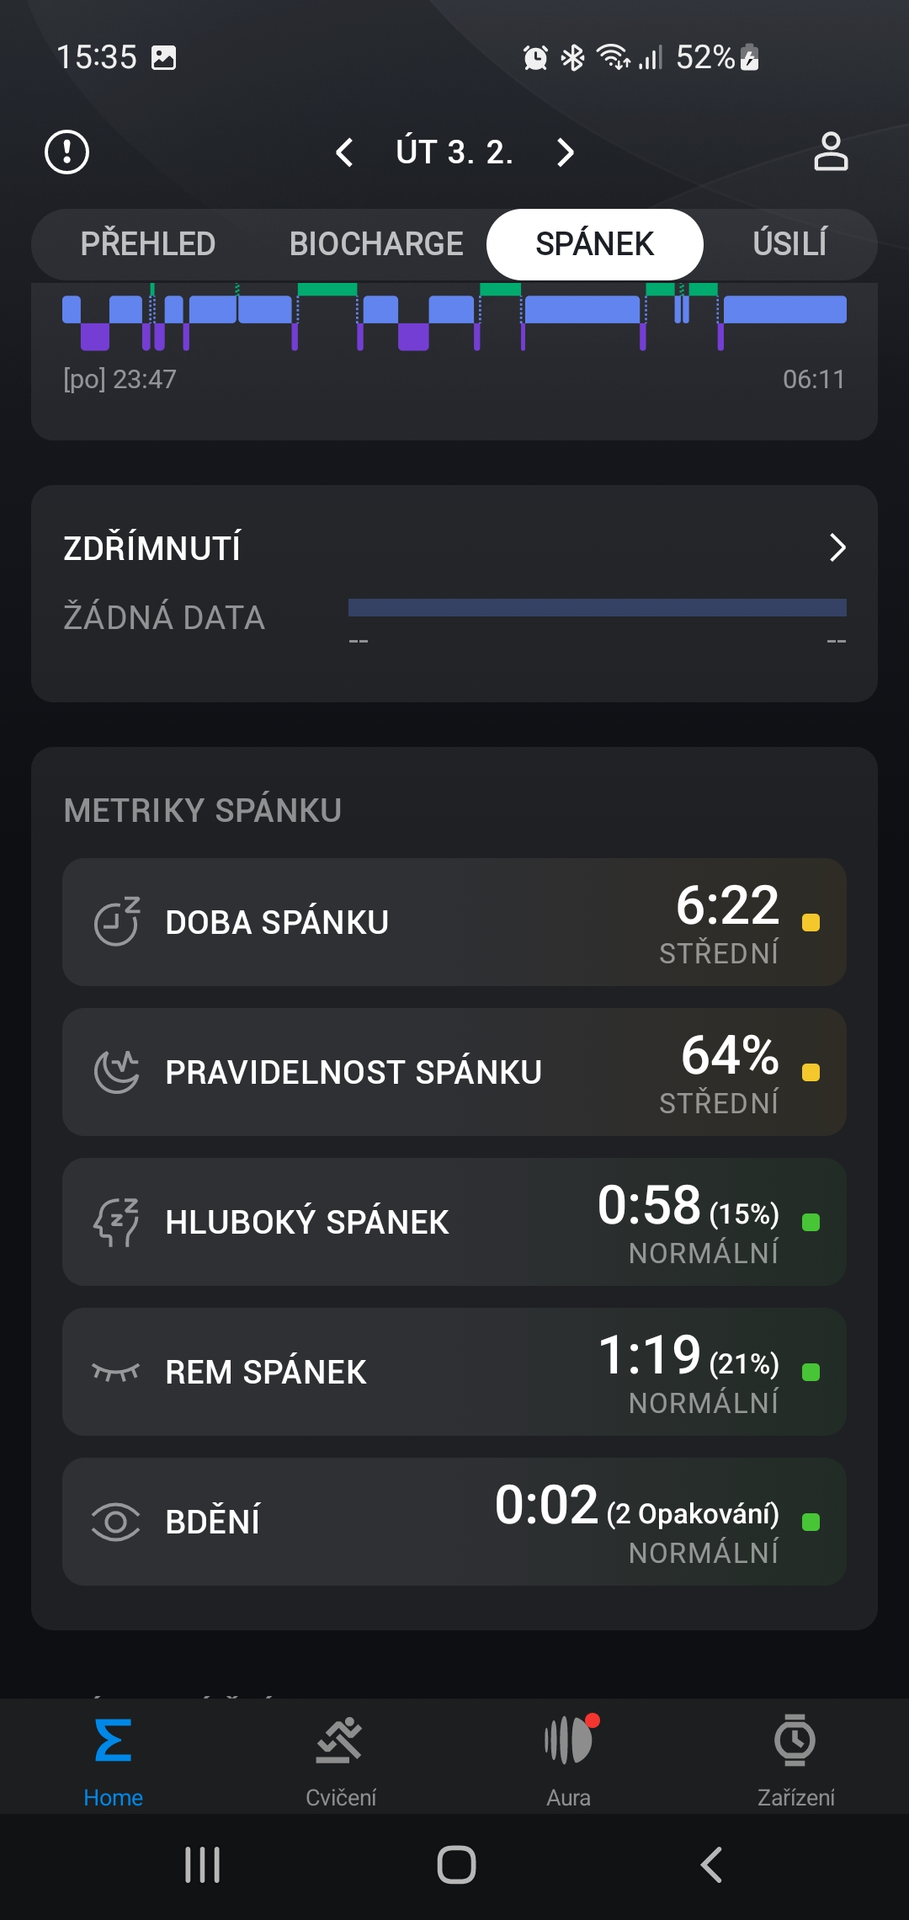Tap the BDĚNÍ open eye icon
The height and width of the screenshot is (1920, 909).
point(116,1522)
